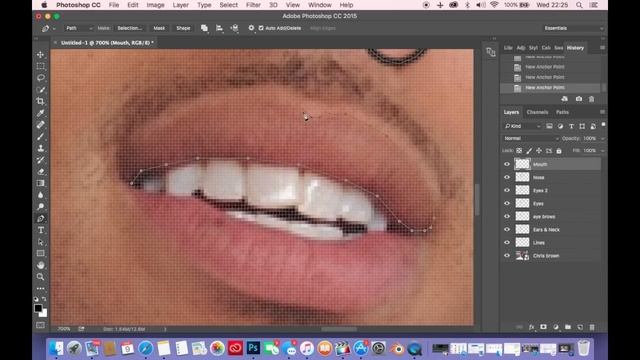Click the Shape button

click(183, 28)
